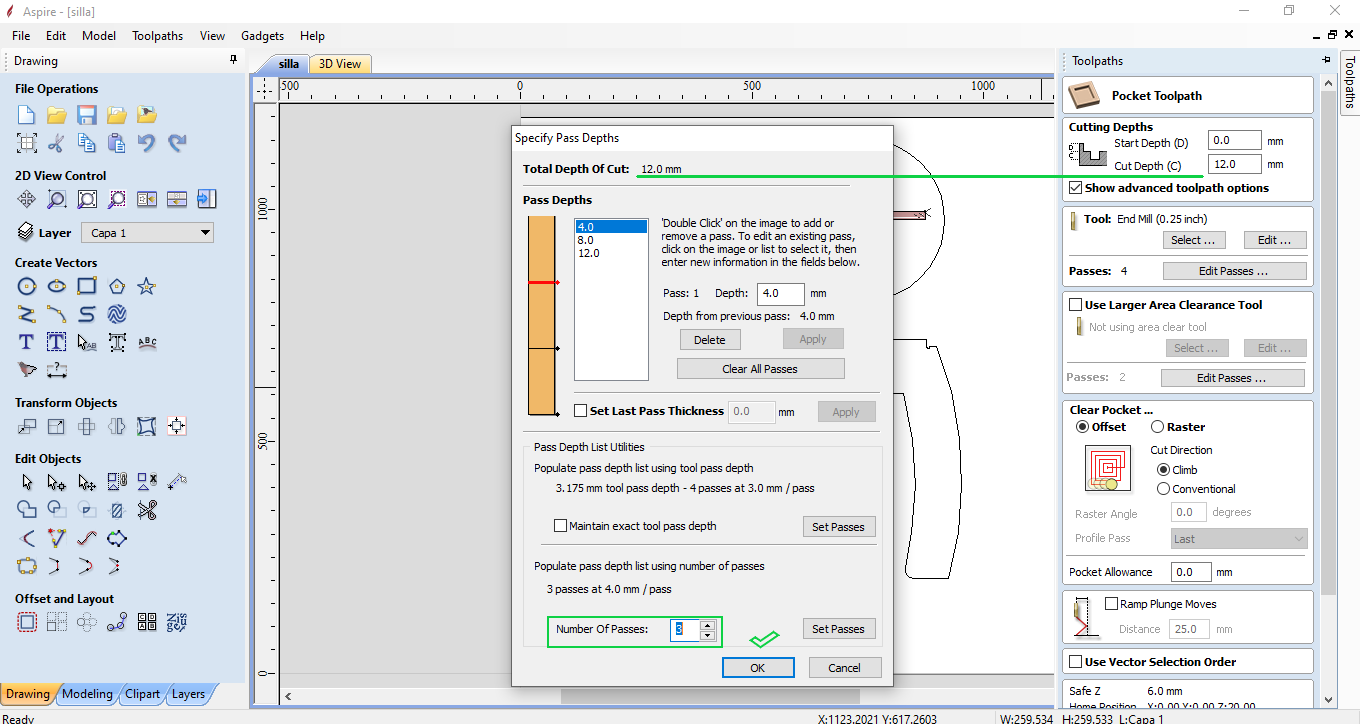The height and width of the screenshot is (724, 1360).
Task: Switch to the Clipart tab
Action: coord(143,694)
